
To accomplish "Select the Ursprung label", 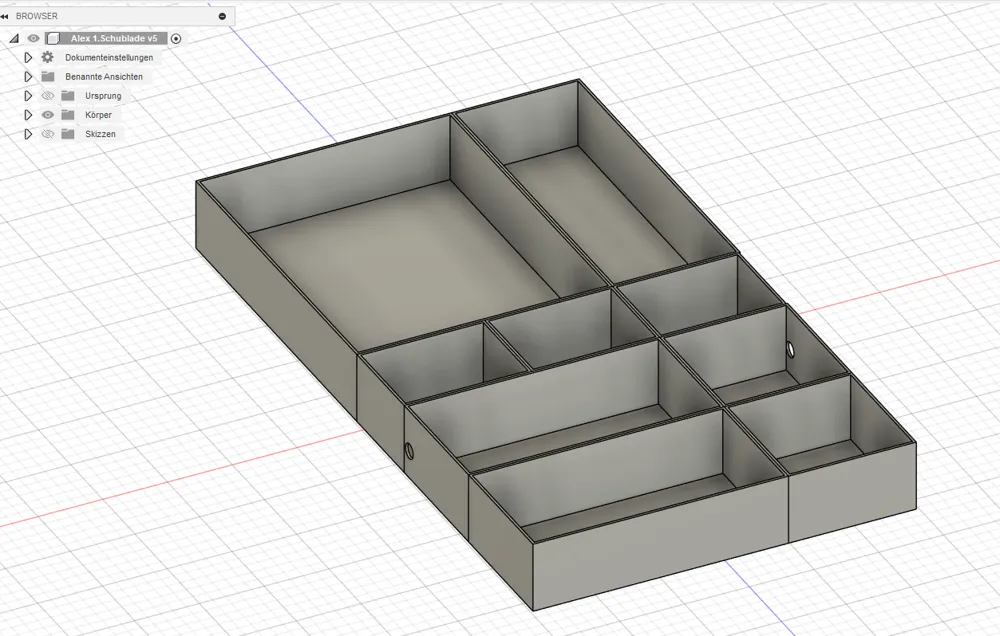I will [103, 96].
